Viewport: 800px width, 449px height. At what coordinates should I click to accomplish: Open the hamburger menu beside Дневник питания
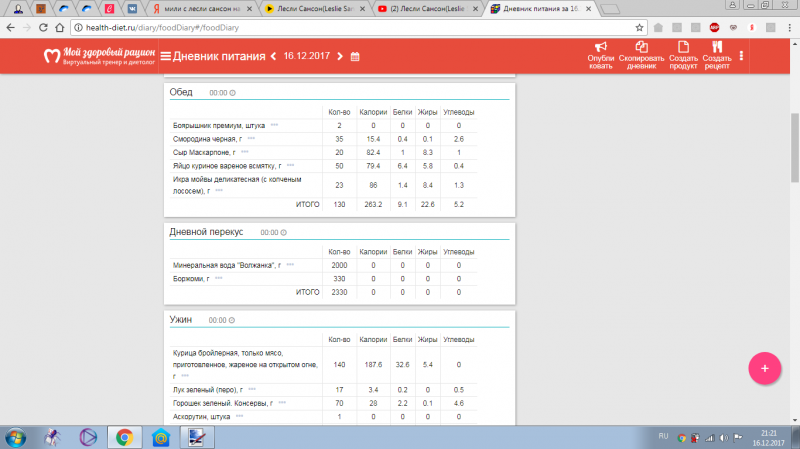point(165,57)
